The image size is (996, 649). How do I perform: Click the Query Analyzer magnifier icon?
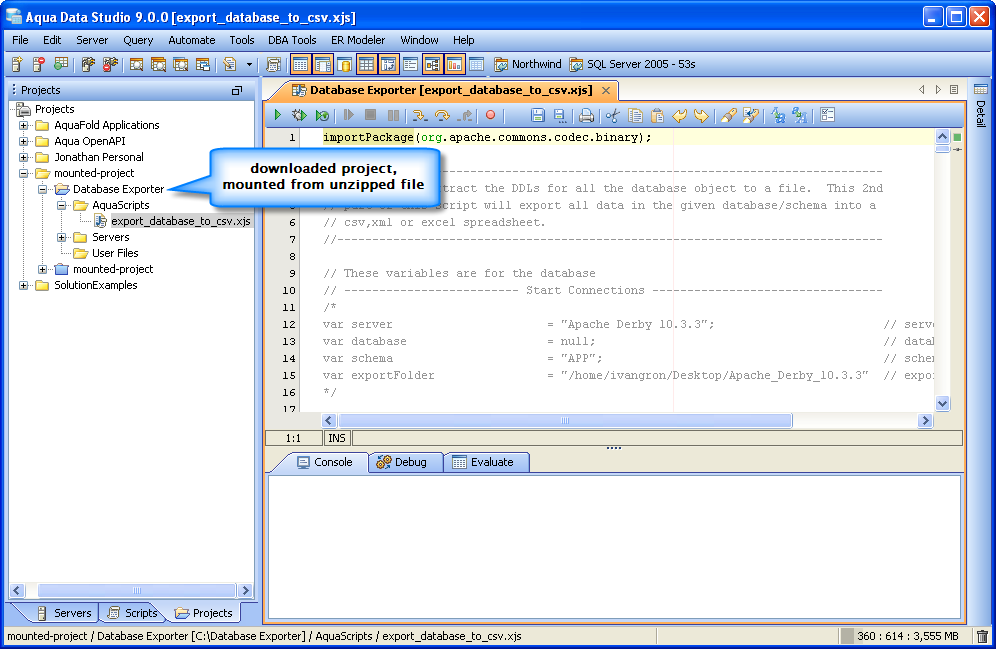[x=136, y=64]
